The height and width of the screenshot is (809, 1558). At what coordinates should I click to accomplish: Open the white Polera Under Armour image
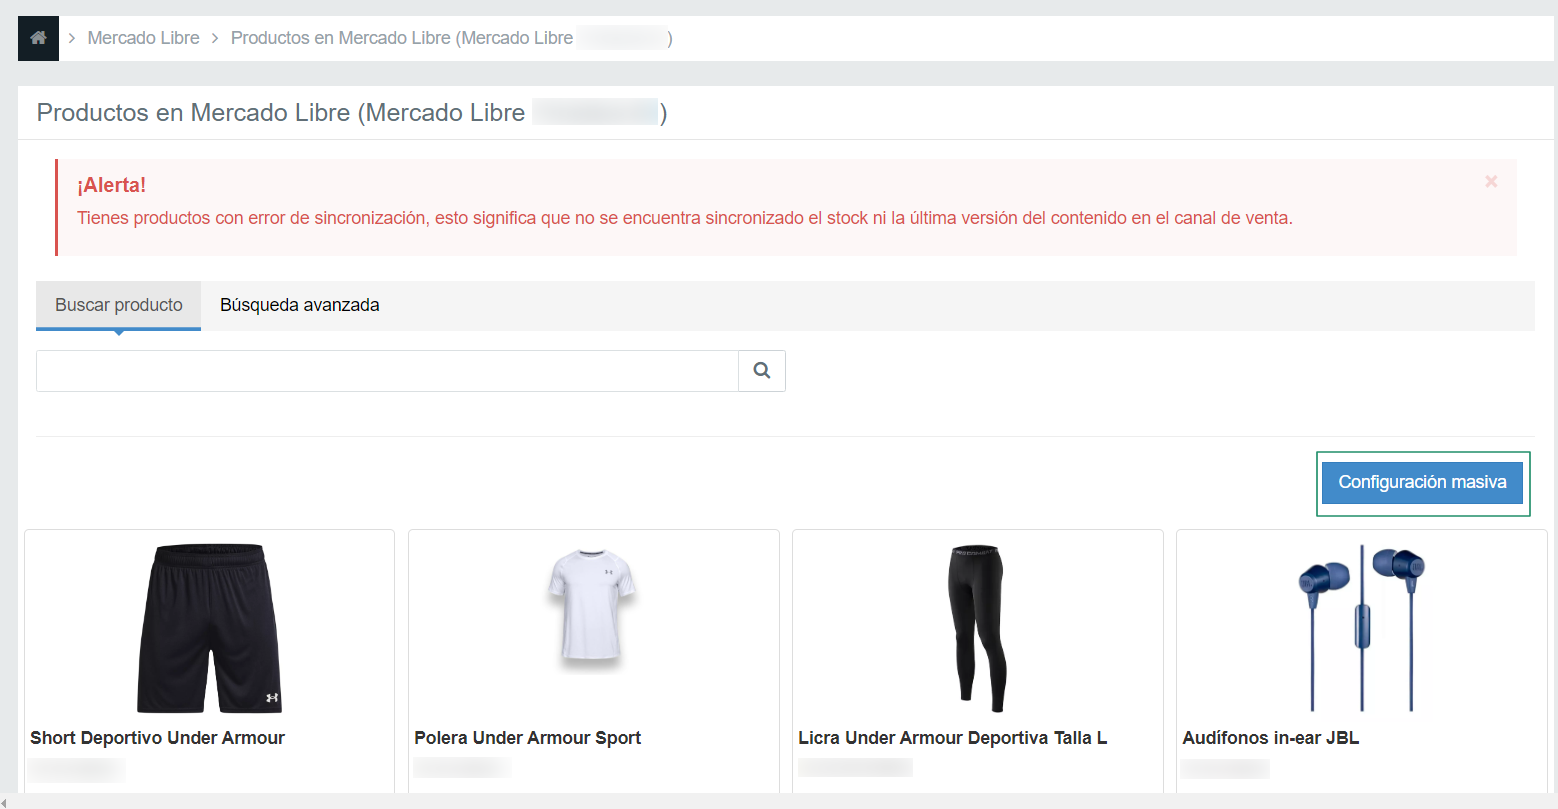point(592,609)
